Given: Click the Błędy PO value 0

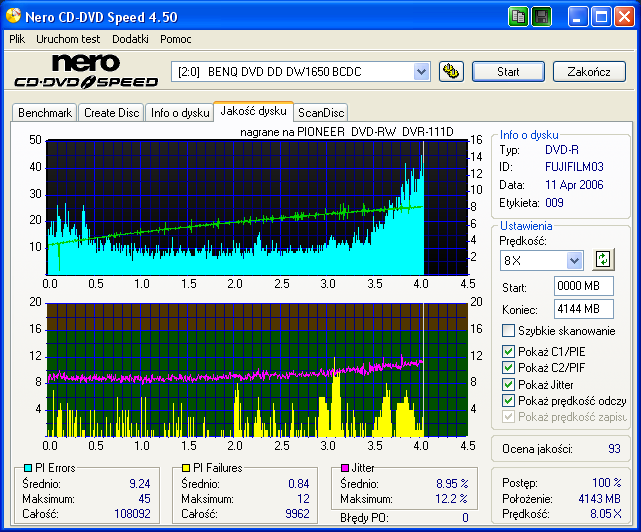Looking at the screenshot, I should tap(465, 518).
